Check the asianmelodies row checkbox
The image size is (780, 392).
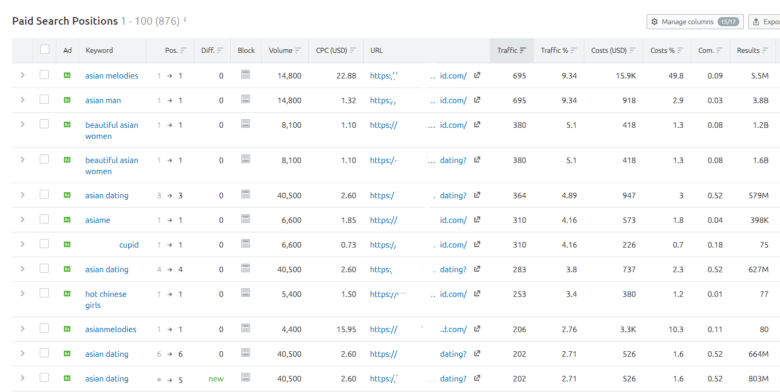[x=44, y=328]
